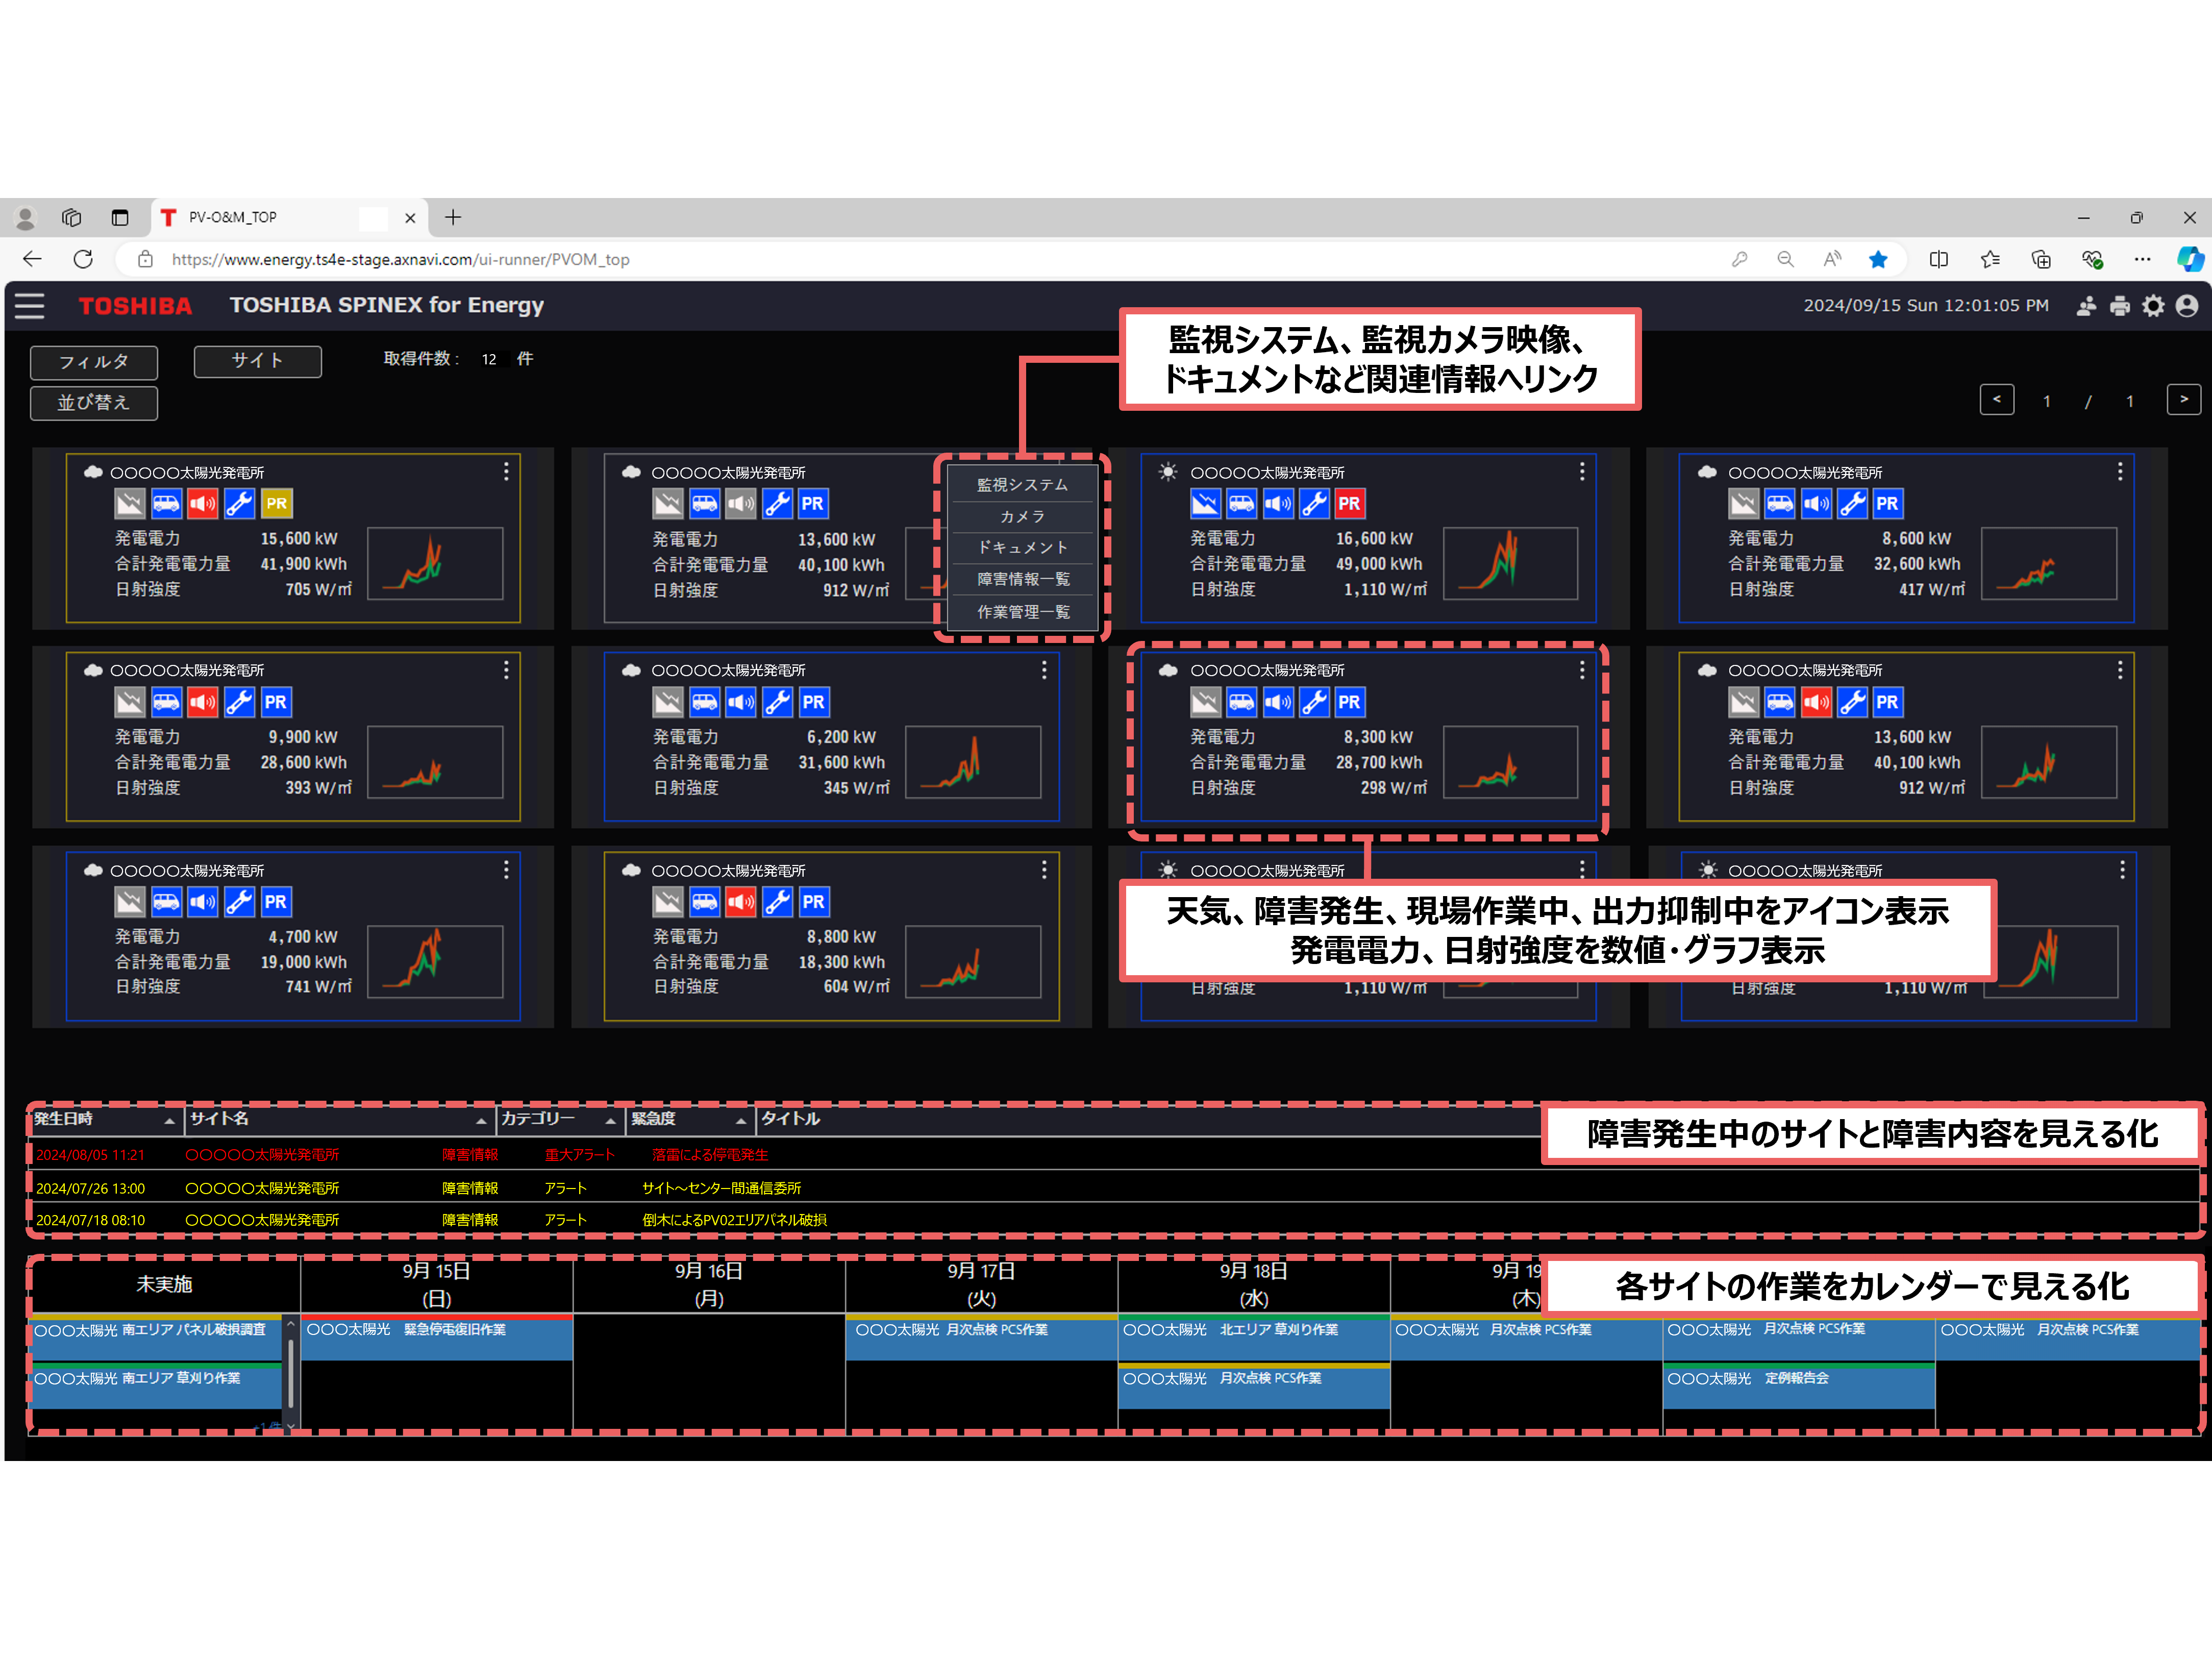The height and width of the screenshot is (1659, 2212).
Task: Click the サイト button
Action: pos(258,361)
